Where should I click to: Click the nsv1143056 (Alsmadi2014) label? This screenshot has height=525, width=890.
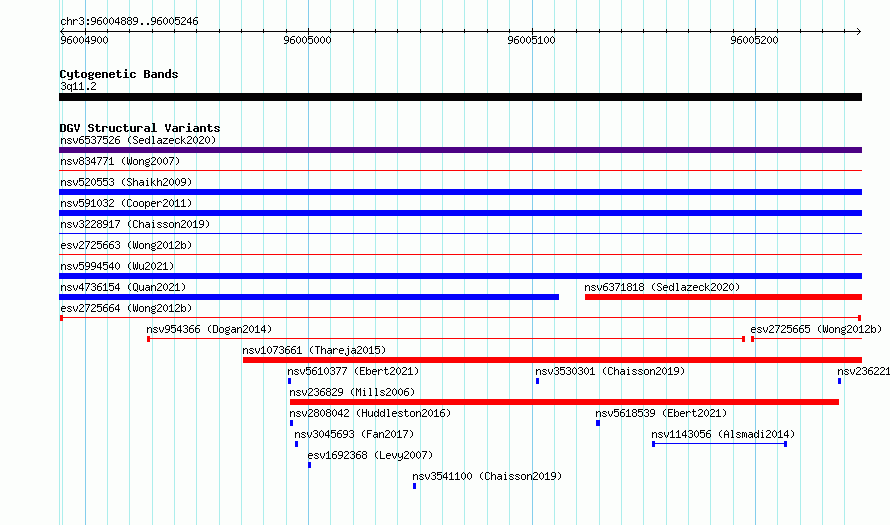click(x=723, y=434)
